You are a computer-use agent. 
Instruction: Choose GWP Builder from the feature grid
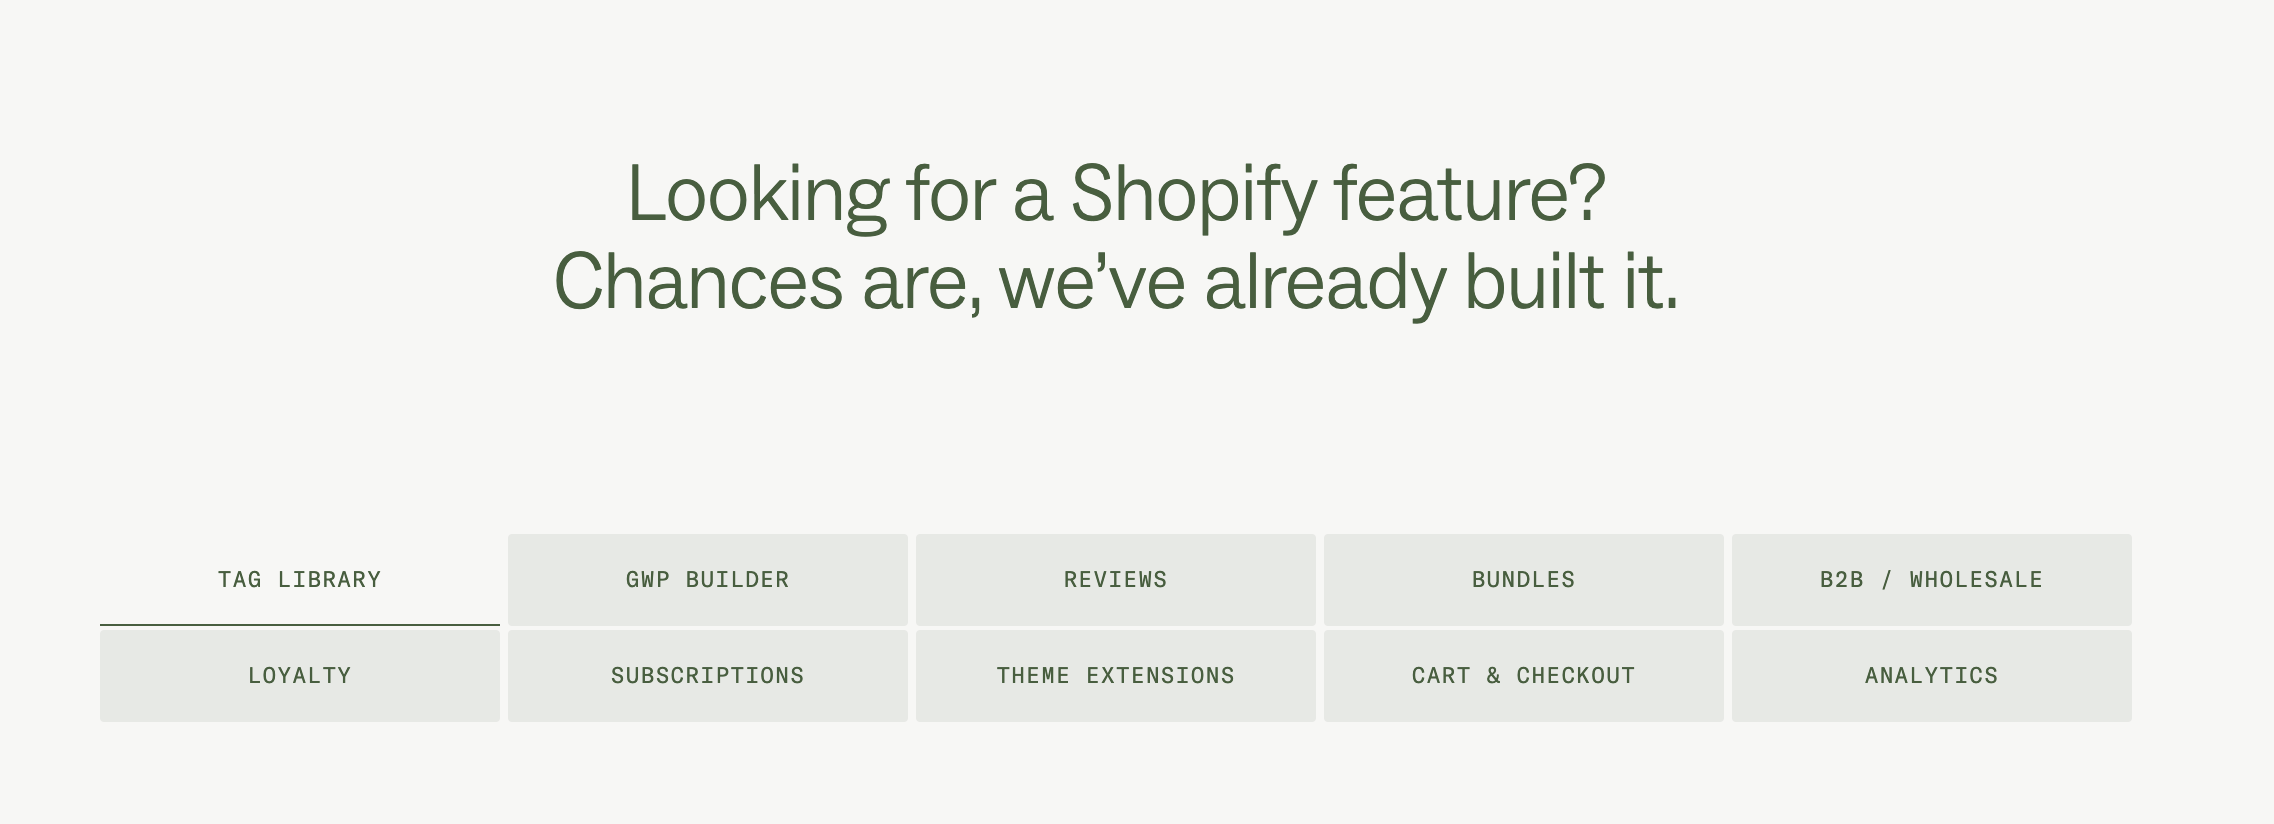click(x=707, y=580)
